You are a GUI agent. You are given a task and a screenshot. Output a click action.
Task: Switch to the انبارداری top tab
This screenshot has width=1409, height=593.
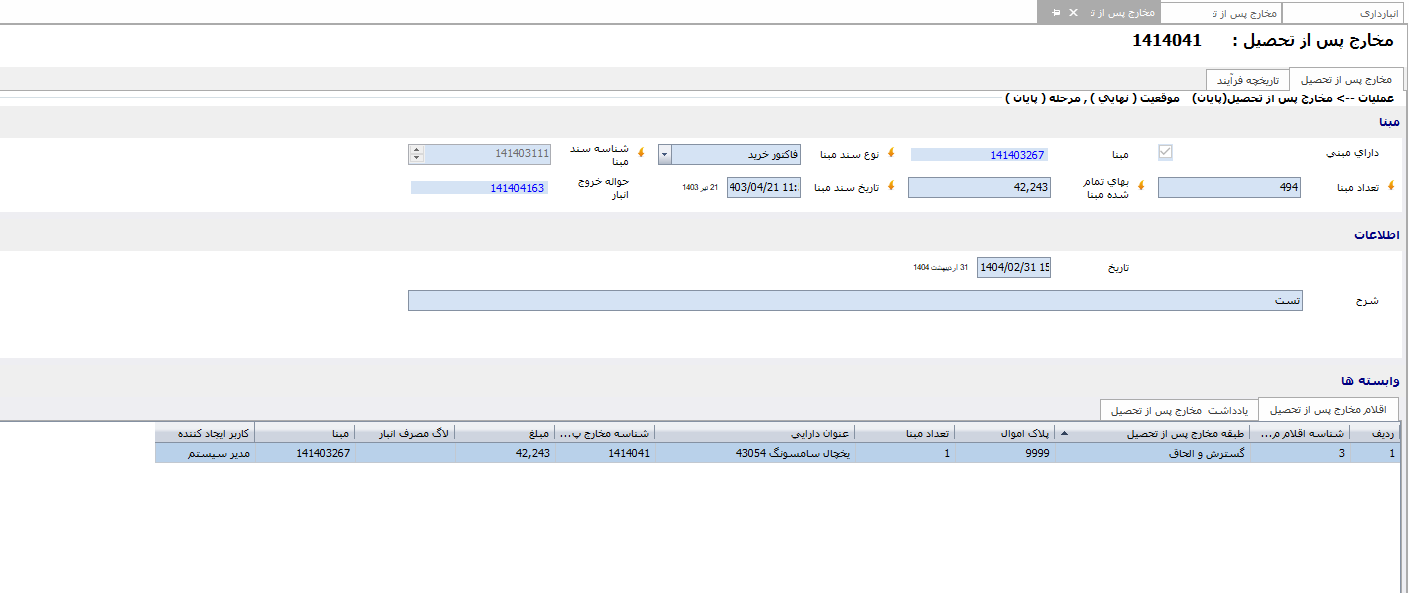click(1344, 13)
